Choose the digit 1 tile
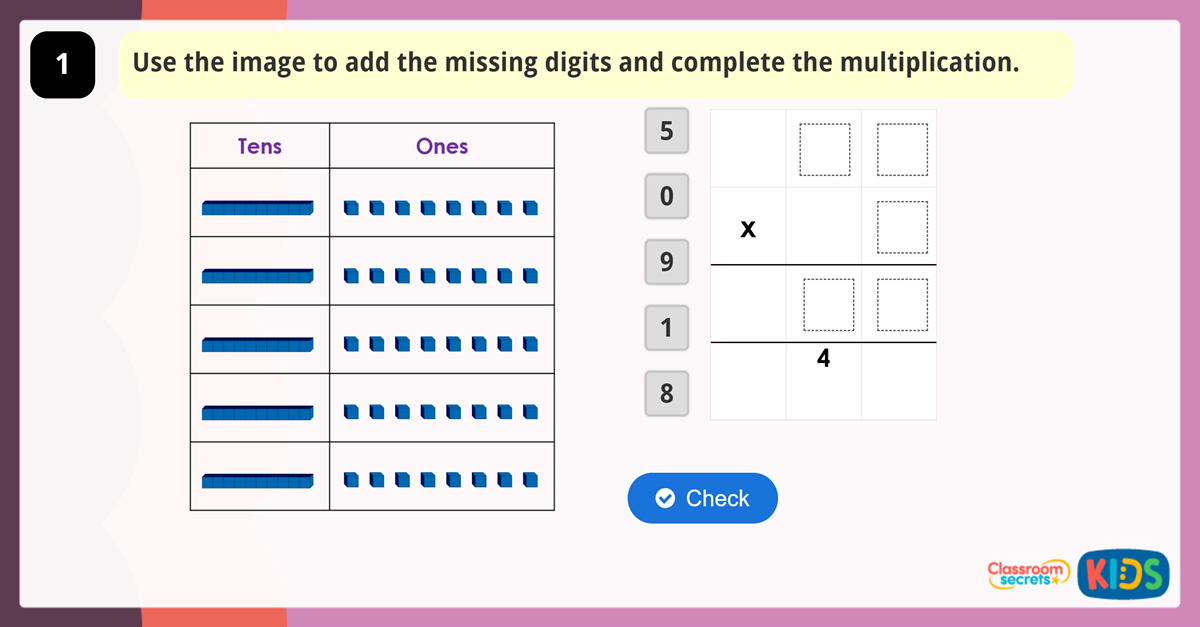Image resolution: width=1200 pixels, height=627 pixels. click(667, 327)
